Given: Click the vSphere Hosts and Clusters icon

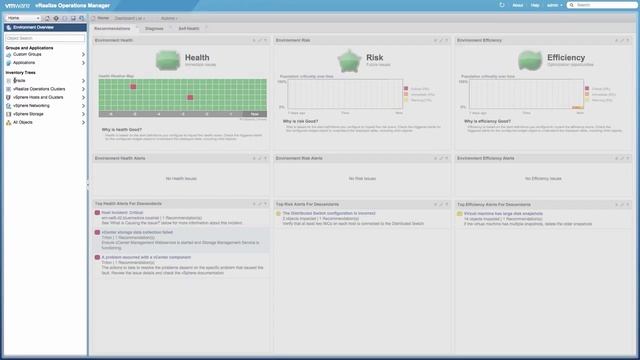Looking at the screenshot, I should pyautogui.click(x=8, y=98).
